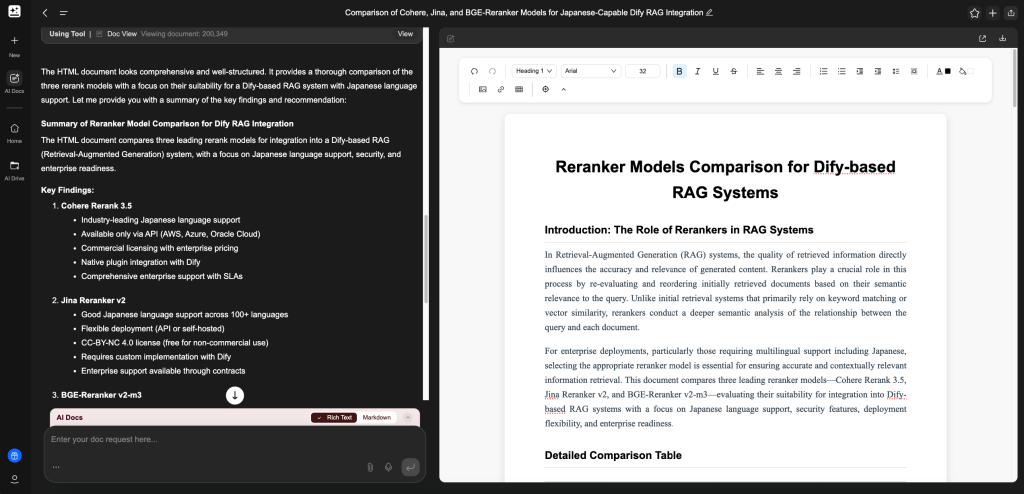Star this conversation as favorite
This screenshot has width=1024, height=494.
(974, 13)
